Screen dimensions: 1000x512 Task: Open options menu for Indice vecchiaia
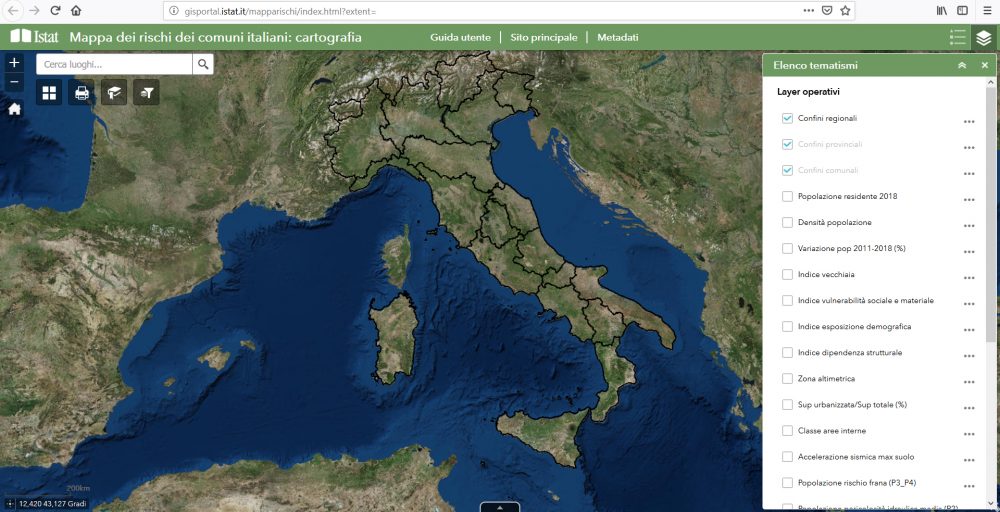[969, 278]
